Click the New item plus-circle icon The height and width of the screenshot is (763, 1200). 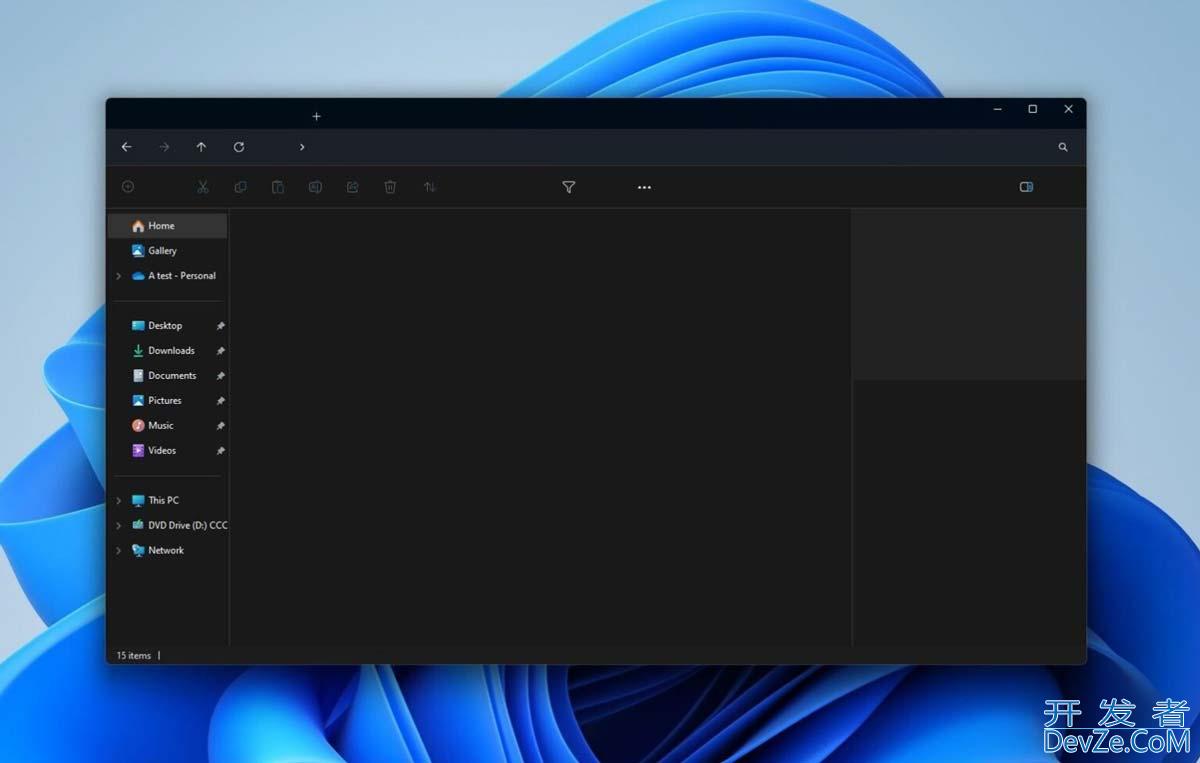pyautogui.click(x=128, y=187)
